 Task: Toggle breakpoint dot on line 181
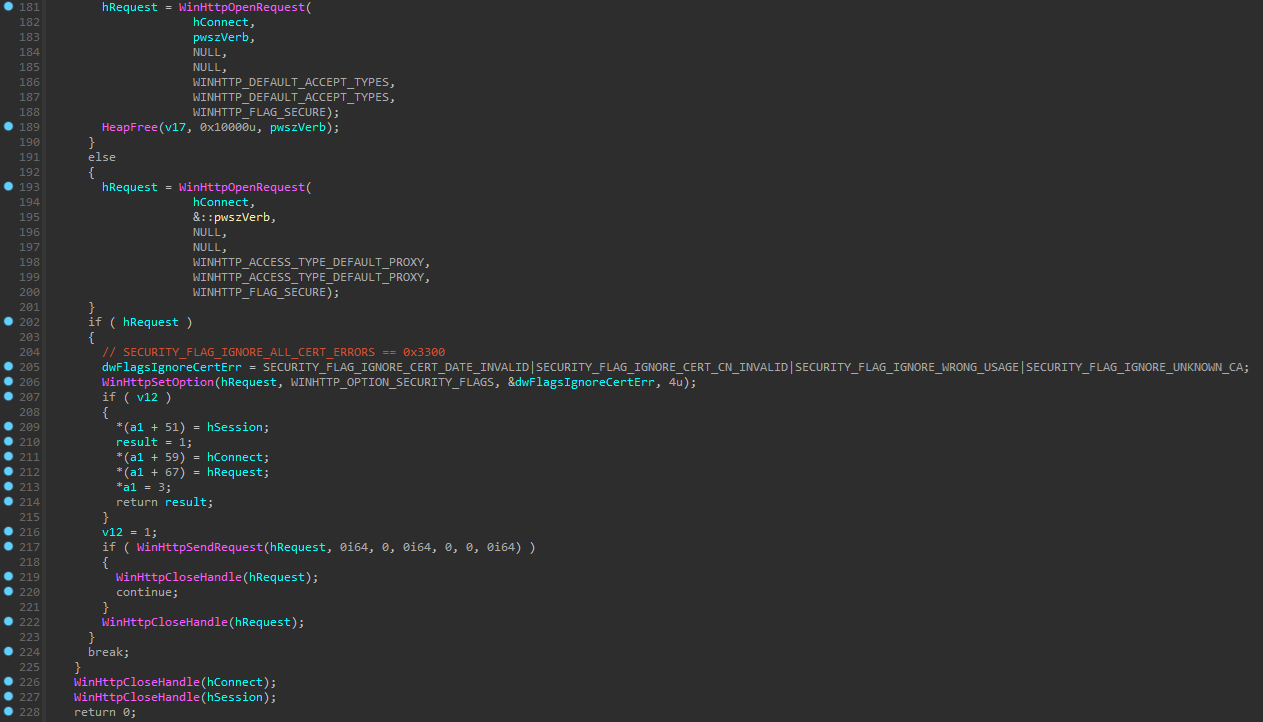tap(9, 7)
